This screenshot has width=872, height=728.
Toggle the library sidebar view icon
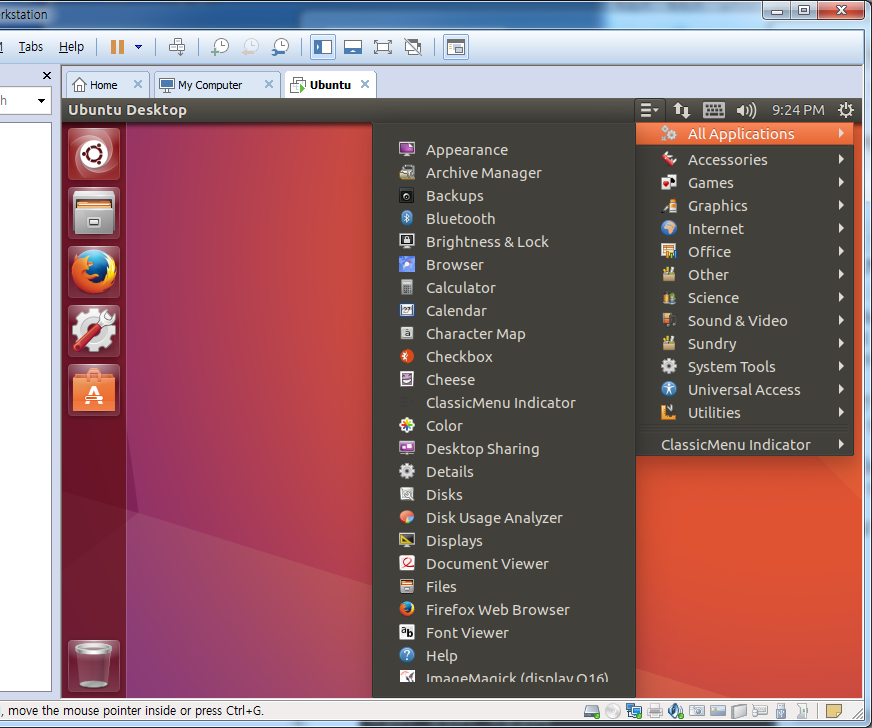click(323, 47)
